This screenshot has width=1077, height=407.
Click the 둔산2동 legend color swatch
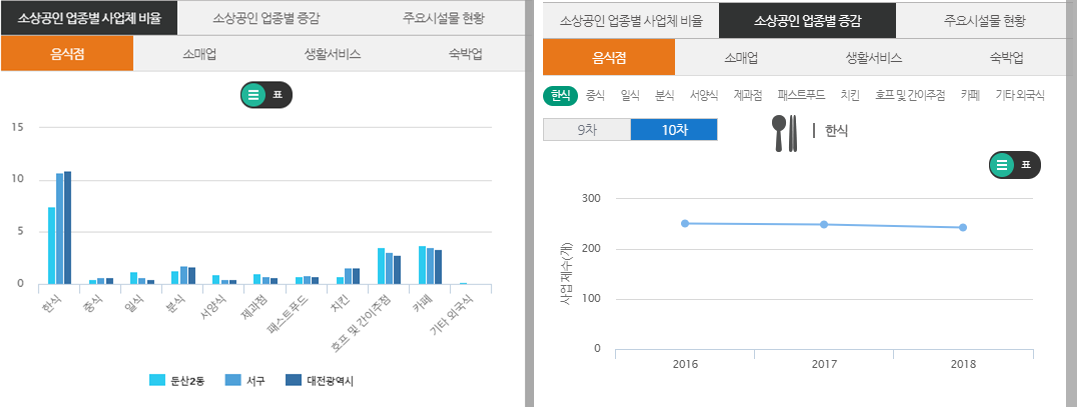tap(157, 380)
